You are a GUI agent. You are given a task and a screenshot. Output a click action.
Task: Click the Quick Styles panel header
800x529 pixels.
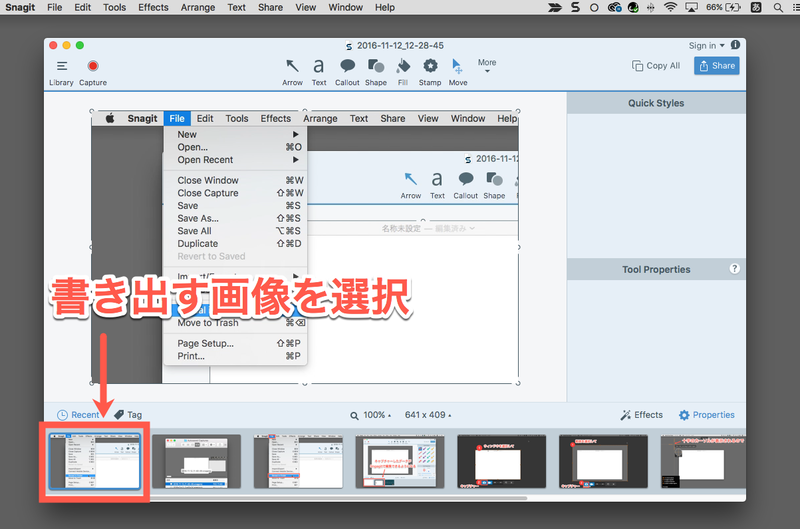click(656, 103)
